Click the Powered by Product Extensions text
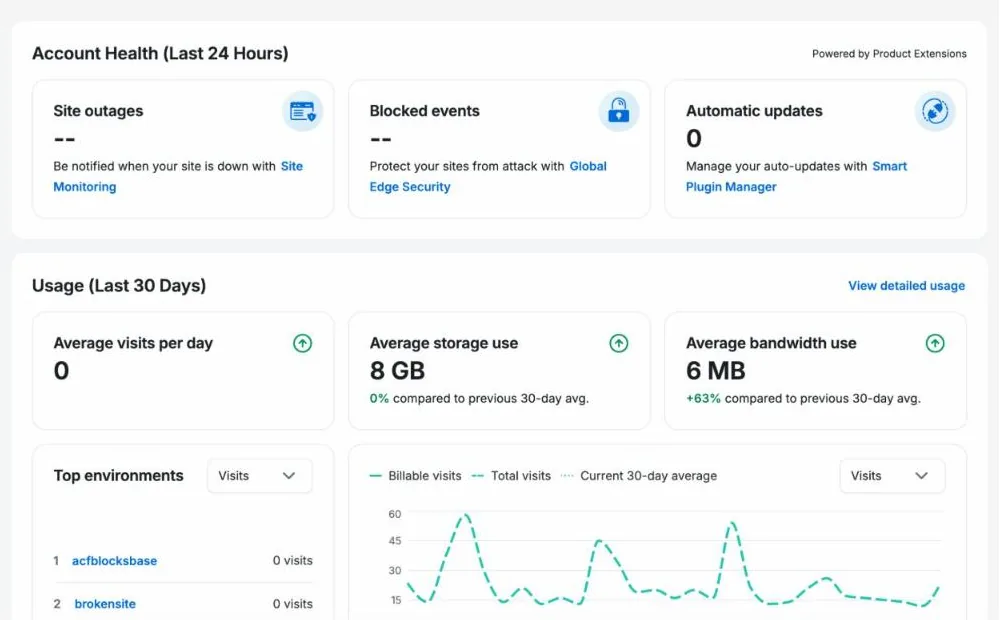This screenshot has width=1000, height=620. tap(889, 54)
